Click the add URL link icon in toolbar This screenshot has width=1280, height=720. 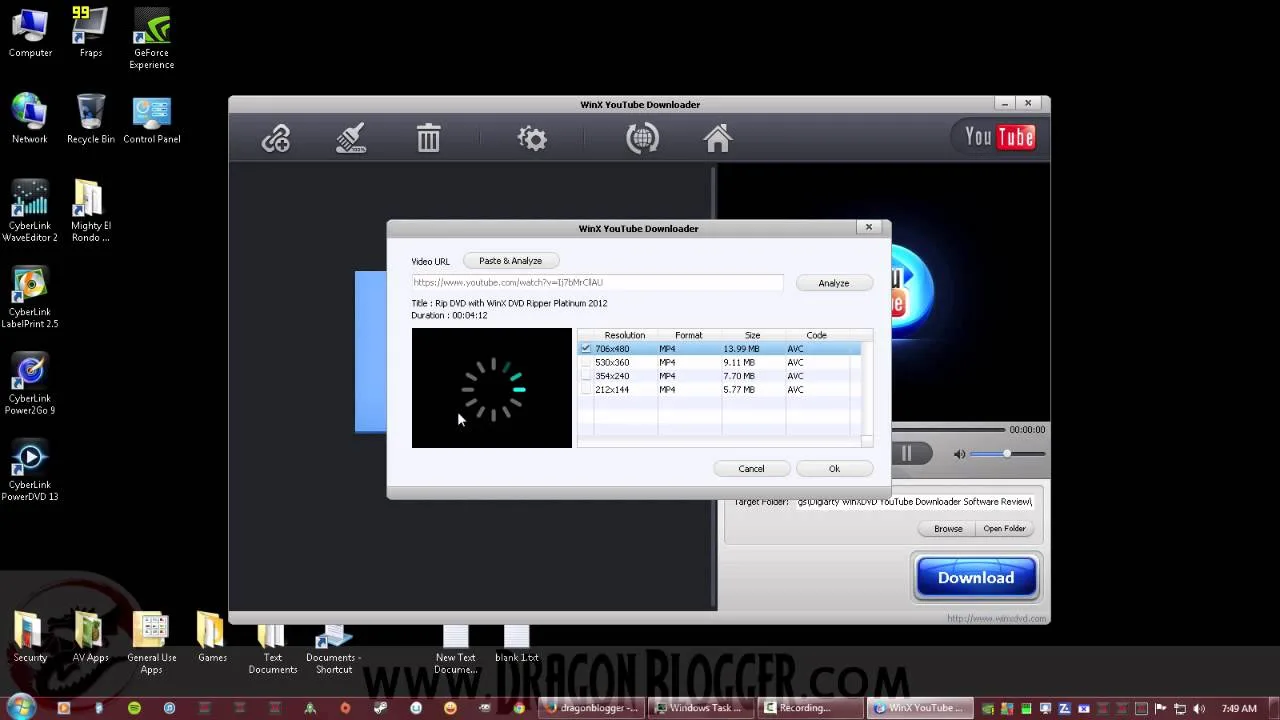276,138
